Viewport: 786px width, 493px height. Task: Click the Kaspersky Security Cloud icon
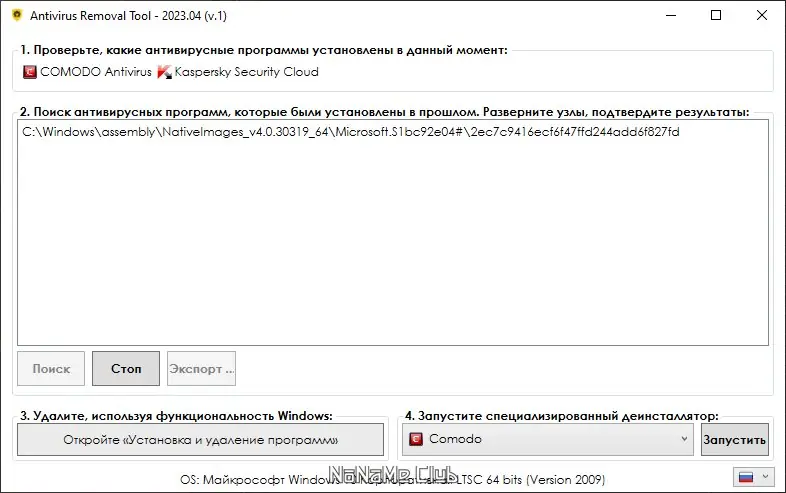coord(164,72)
